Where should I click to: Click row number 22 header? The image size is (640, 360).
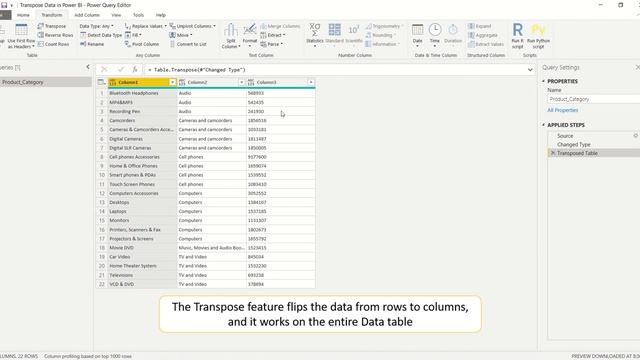tap(102, 284)
